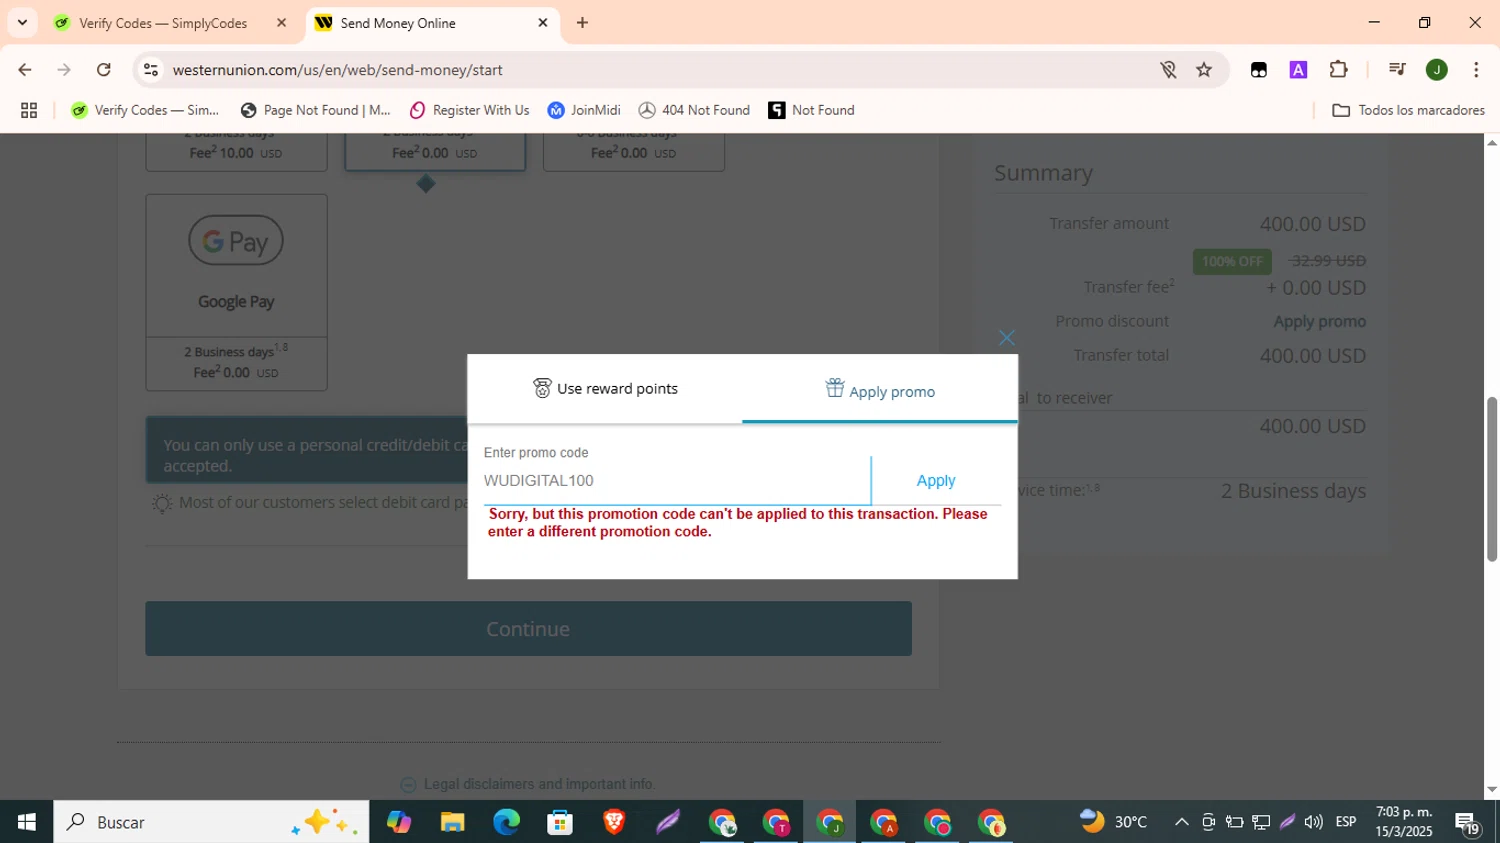Open Verify Codes bookmark
Screen dimensions: 1500x843
[145, 110]
